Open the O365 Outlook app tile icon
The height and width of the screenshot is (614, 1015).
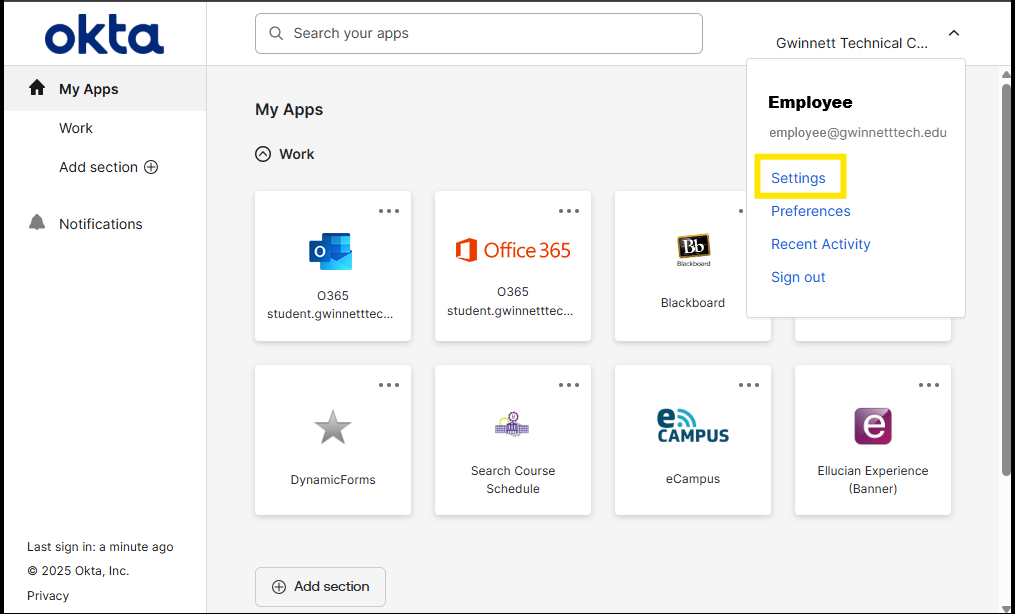(x=331, y=252)
